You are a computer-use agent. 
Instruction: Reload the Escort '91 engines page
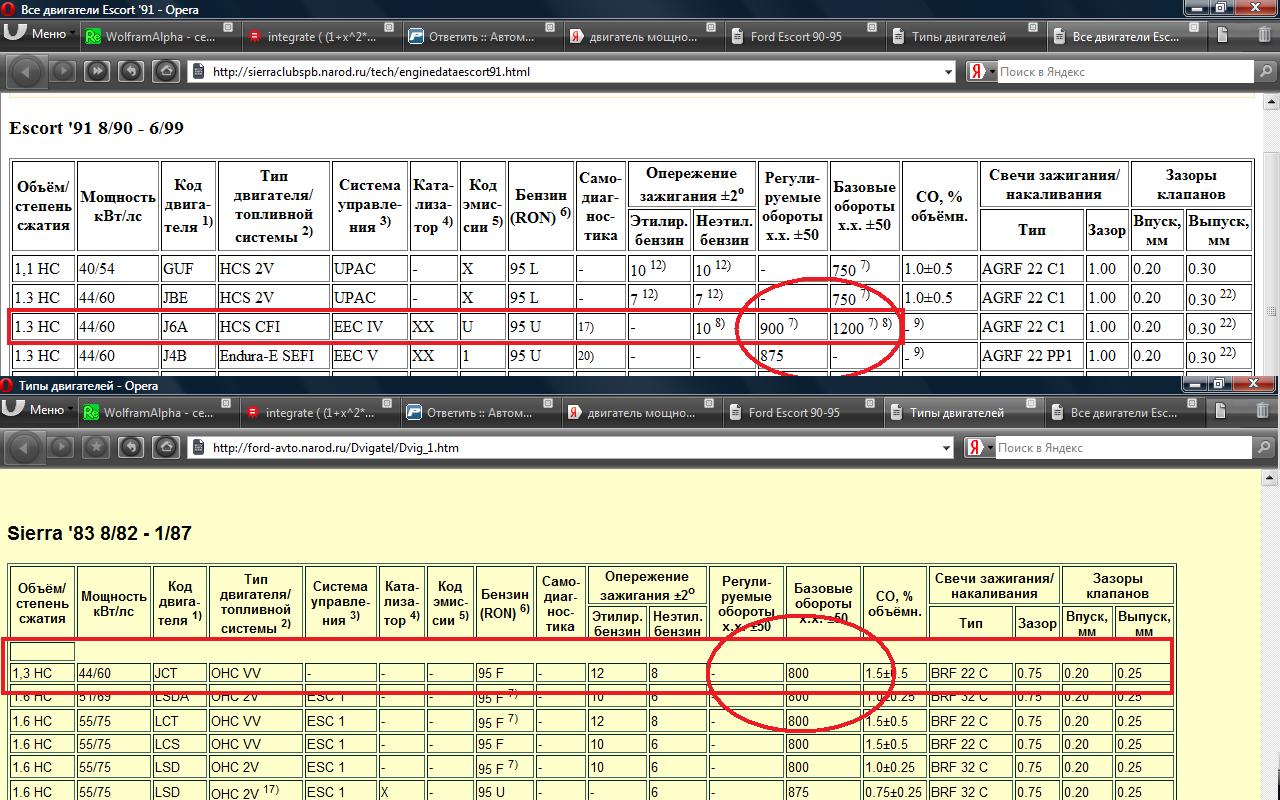[131, 71]
